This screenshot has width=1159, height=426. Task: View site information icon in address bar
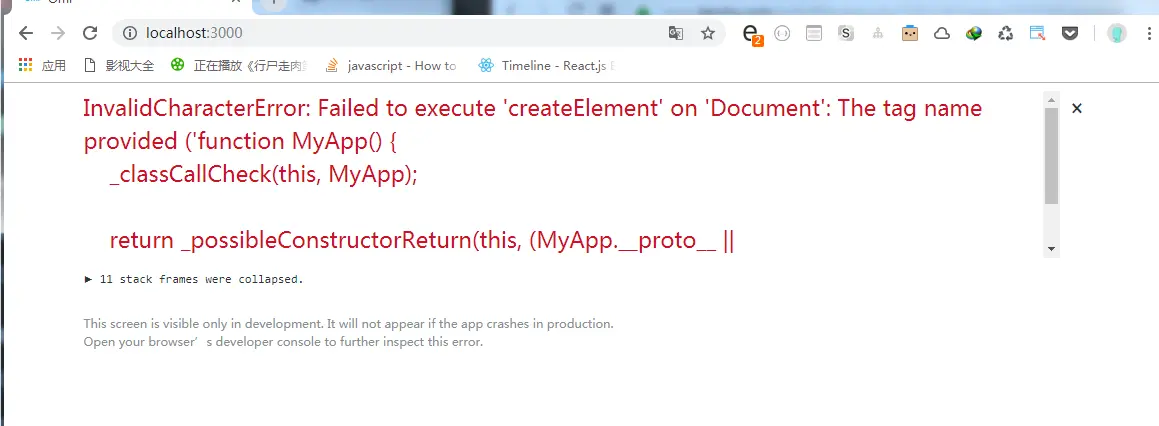click(x=130, y=33)
